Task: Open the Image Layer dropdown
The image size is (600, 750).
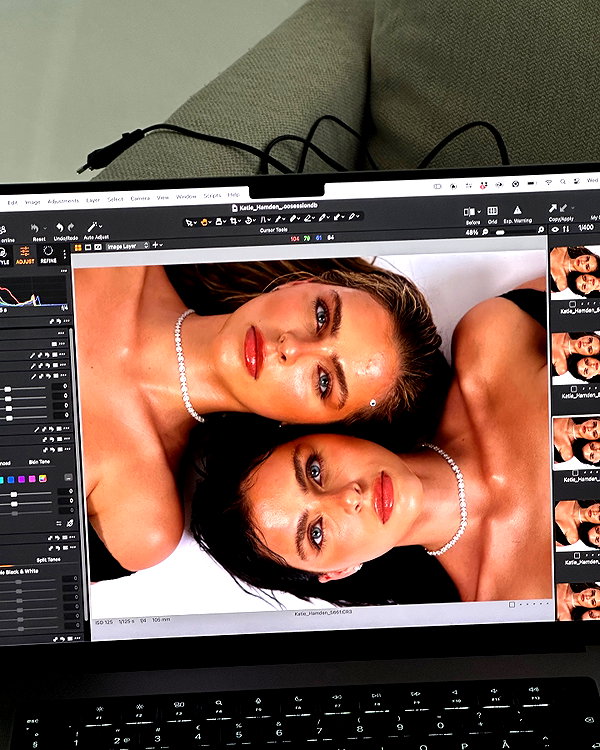Action: click(127, 246)
